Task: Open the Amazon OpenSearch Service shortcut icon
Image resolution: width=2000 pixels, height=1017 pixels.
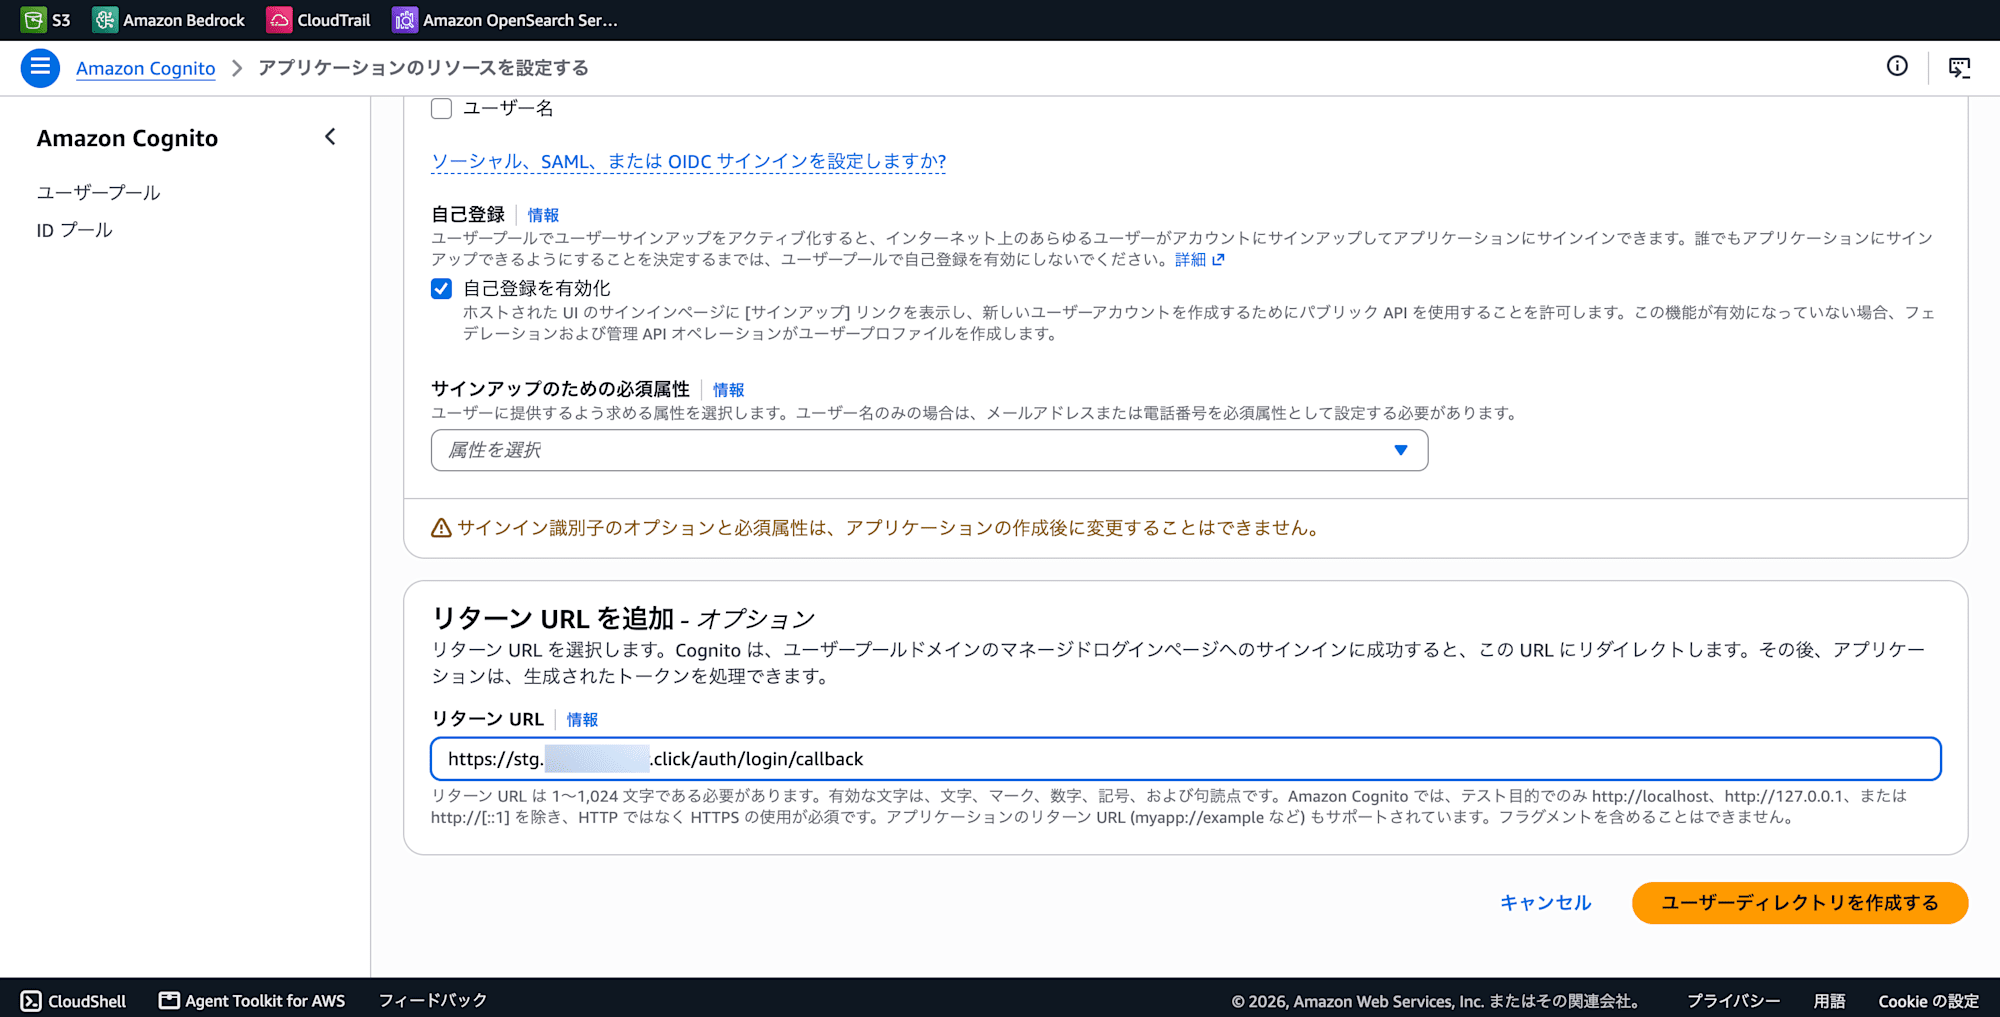Action: 405,20
